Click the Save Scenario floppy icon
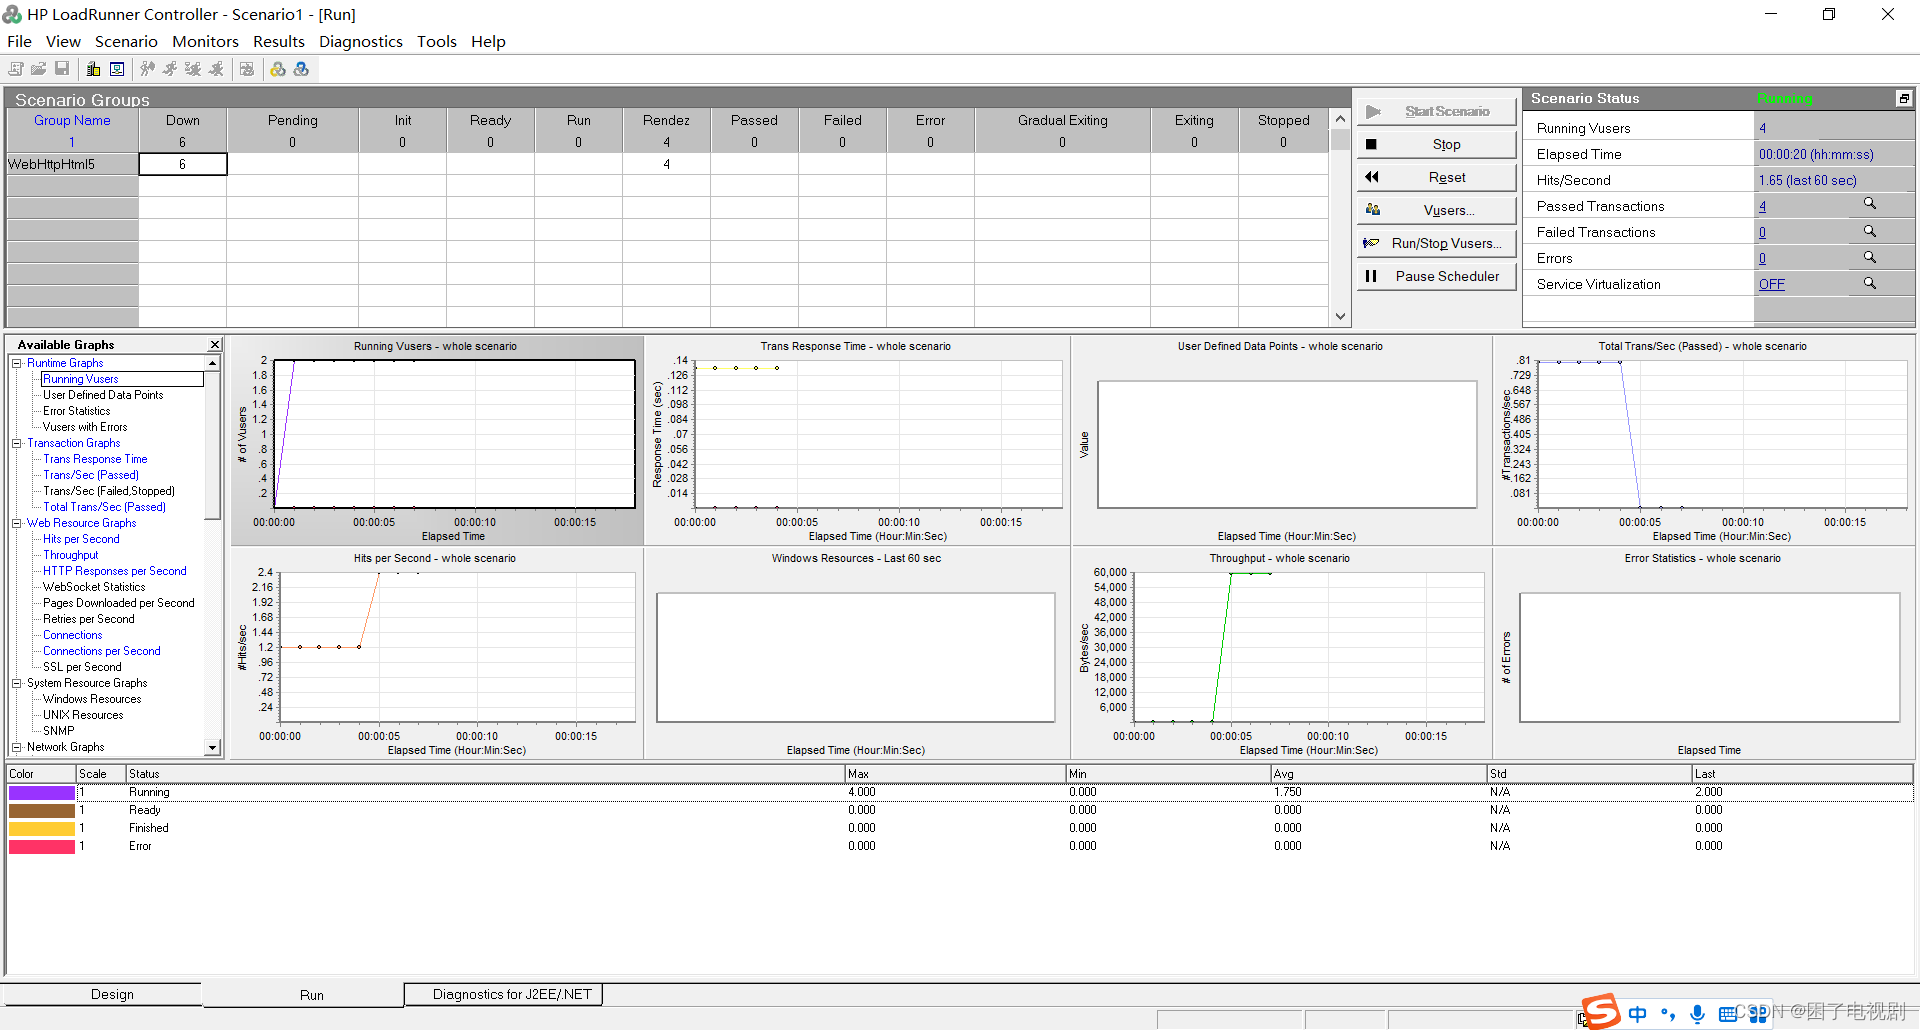1920x1030 pixels. [62, 69]
